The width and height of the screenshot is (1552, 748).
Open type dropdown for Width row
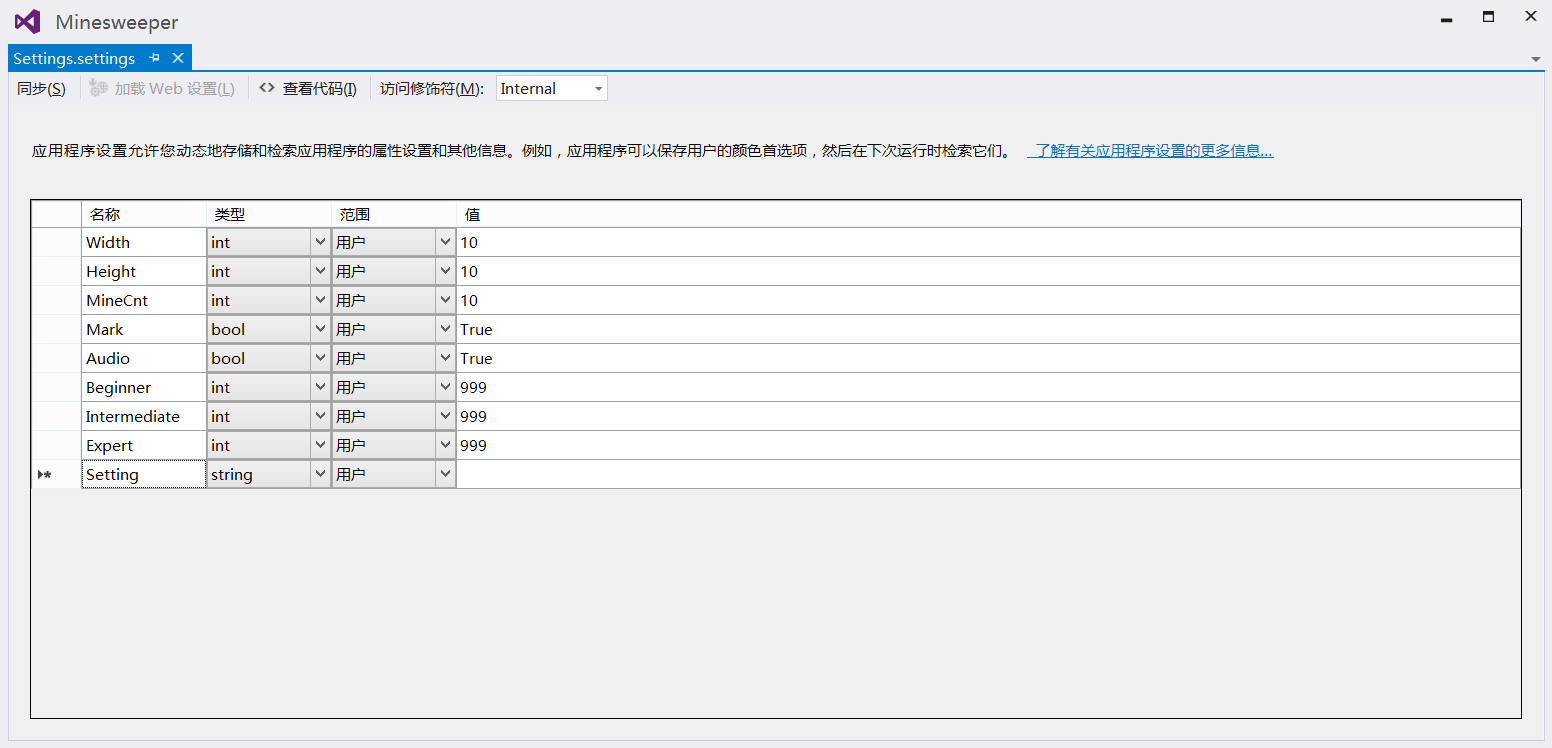(320, 242)
